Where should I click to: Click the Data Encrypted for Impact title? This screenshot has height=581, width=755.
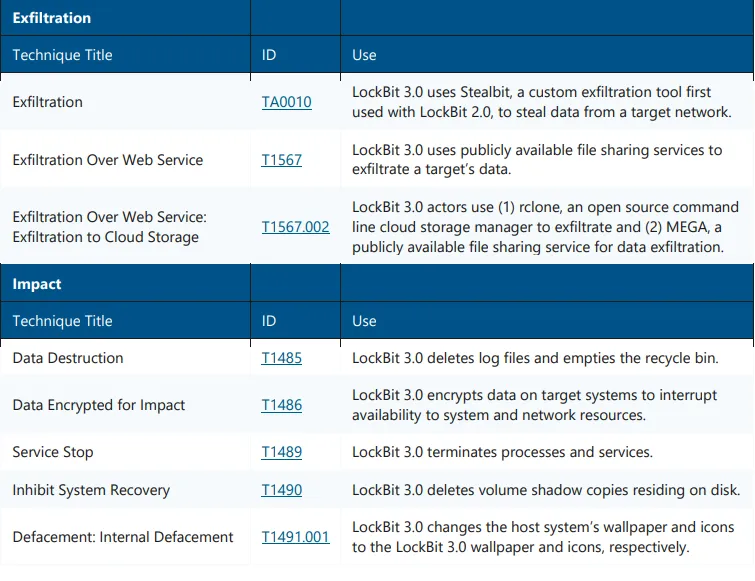pyautogui.click(x=99, y=405)
